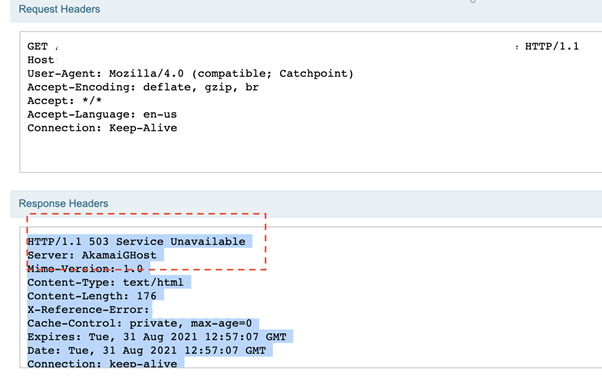Viewport: 602px width, 379px height.
Task: Click the HTTP/1.1 text ending the GET line
Action: coord(552,47)
